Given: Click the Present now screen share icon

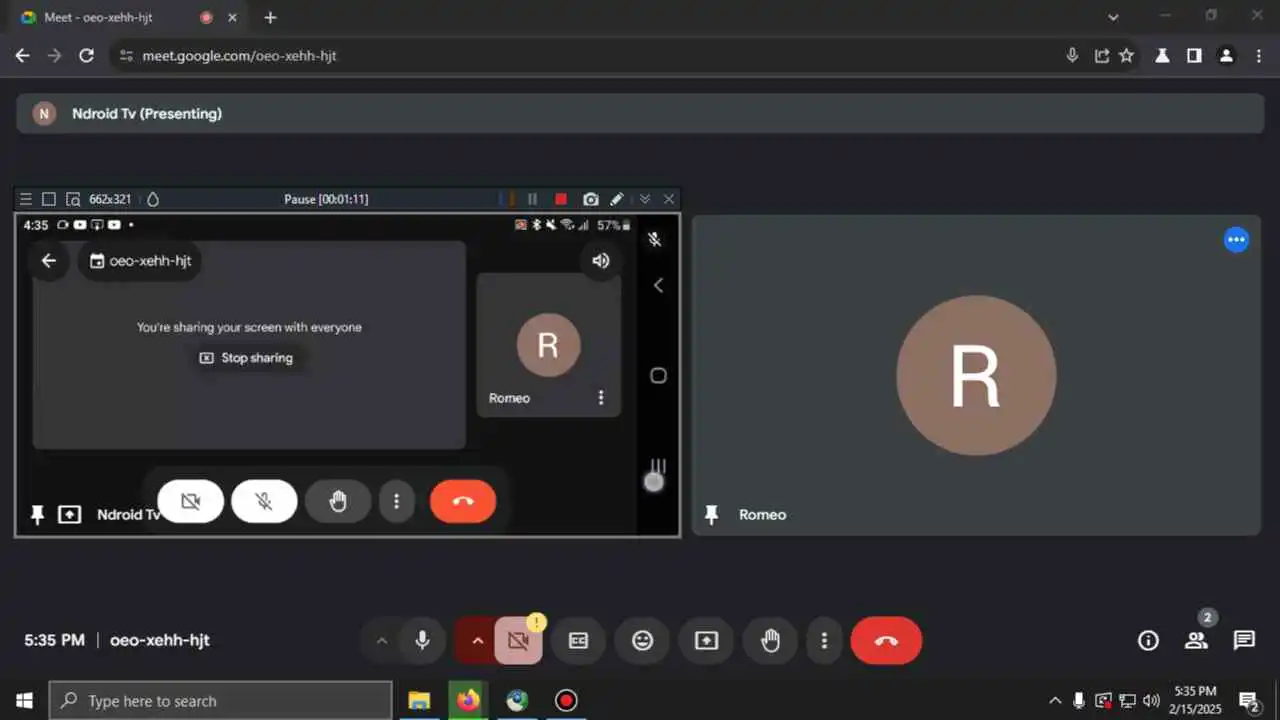Looking at the screenshot, I should pos(706,641).
